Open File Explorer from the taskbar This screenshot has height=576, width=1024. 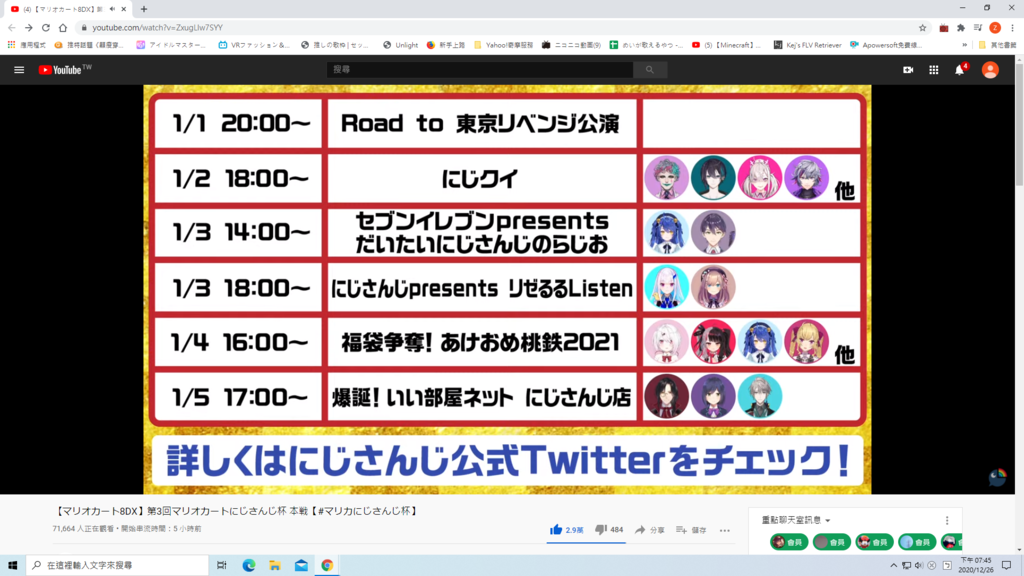[275, 565]
